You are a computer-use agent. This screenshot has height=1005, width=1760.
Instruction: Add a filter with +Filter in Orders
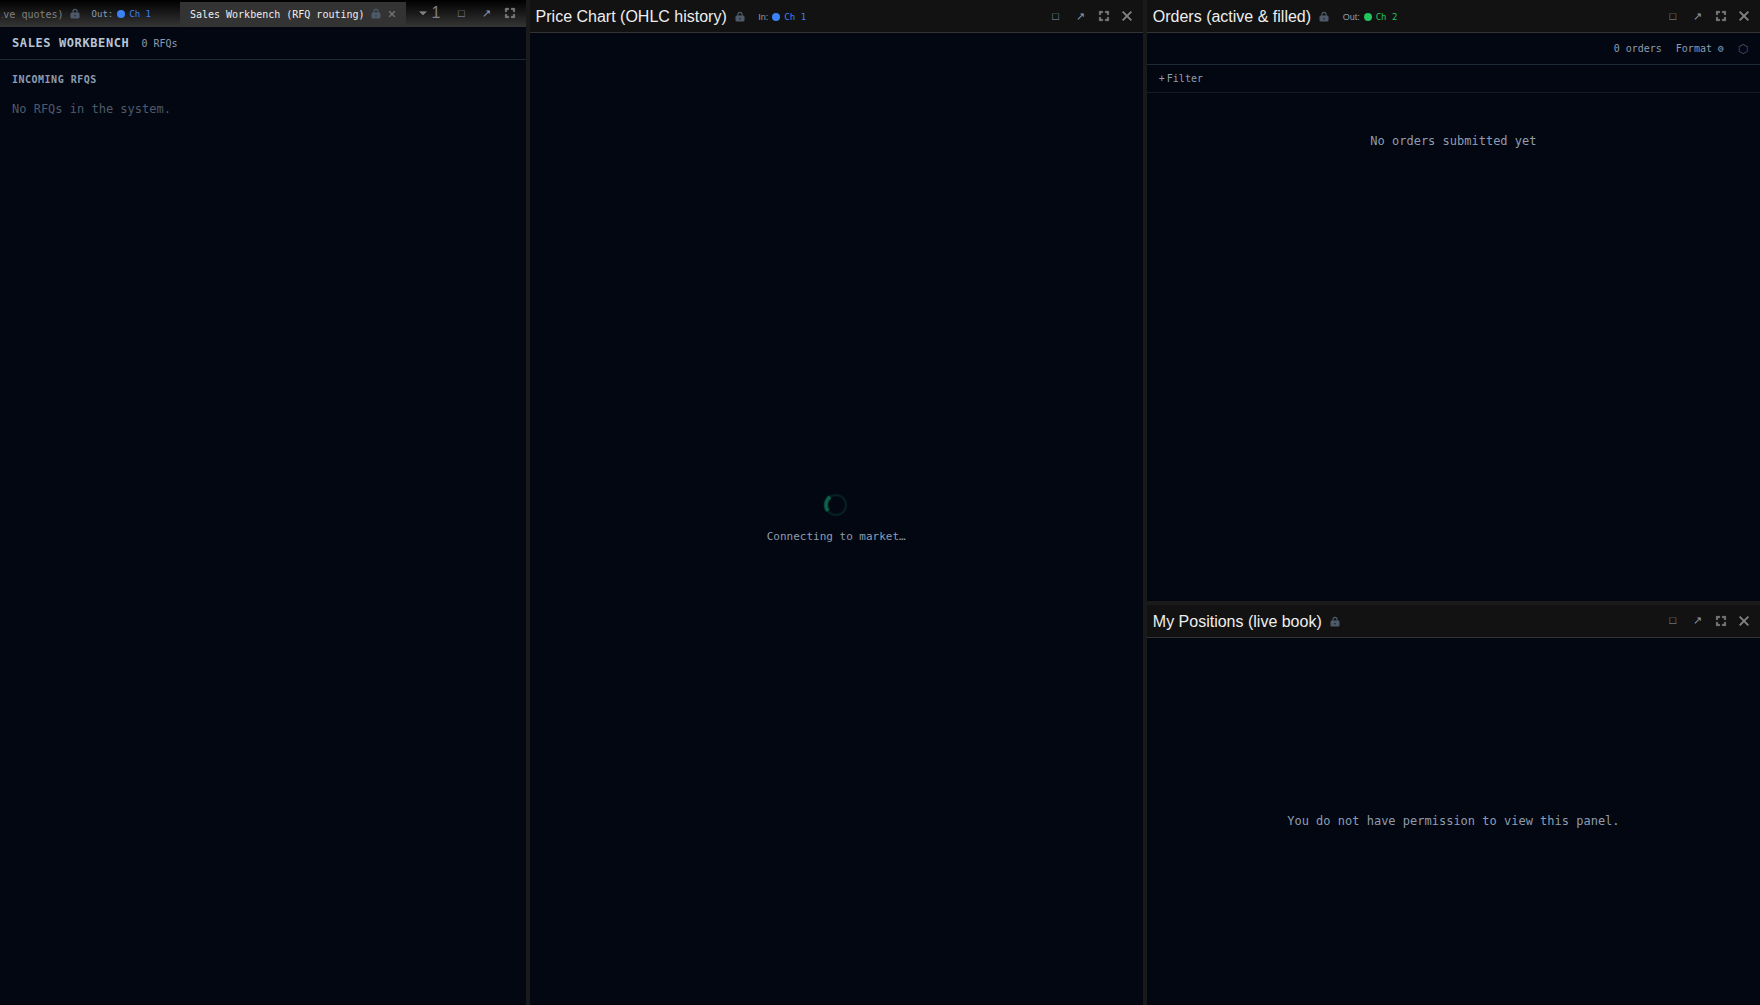pos(1181,78)
